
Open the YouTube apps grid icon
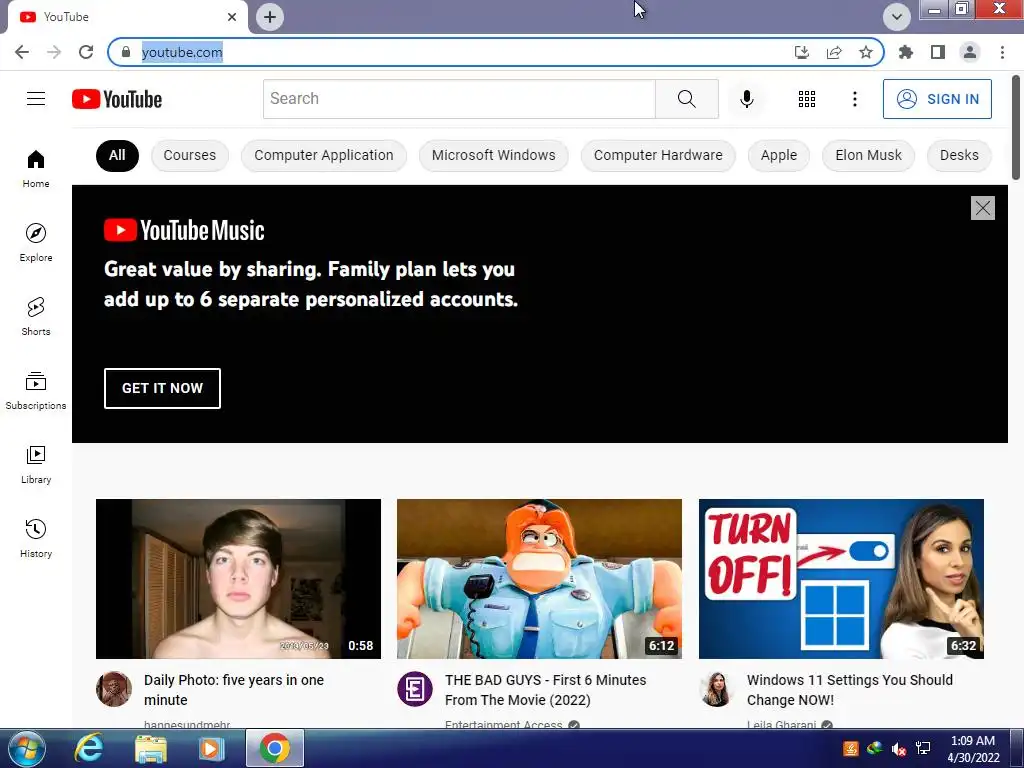(807, 99)
